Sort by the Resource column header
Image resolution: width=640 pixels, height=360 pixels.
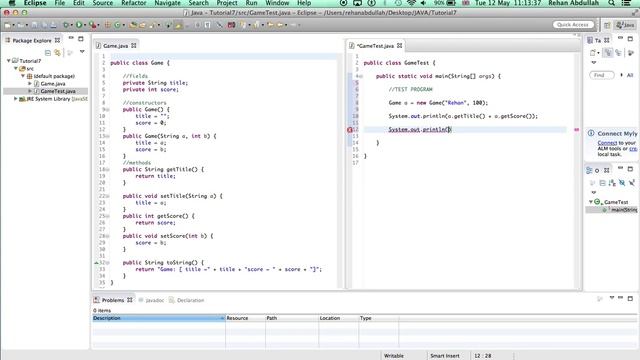tap(245, 318)
